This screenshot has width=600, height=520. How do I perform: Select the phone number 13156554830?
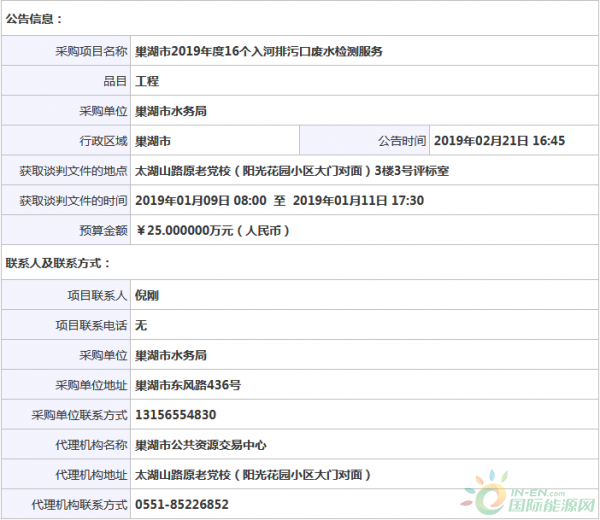175,415
